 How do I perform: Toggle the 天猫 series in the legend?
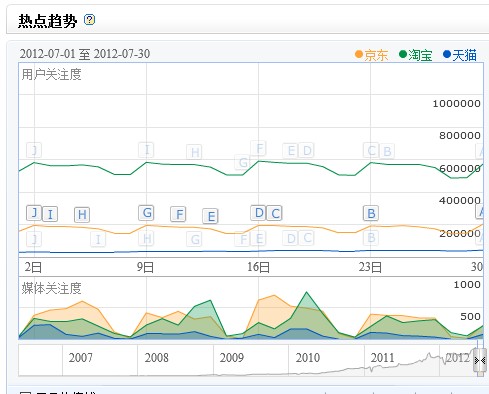click(460, 55)
